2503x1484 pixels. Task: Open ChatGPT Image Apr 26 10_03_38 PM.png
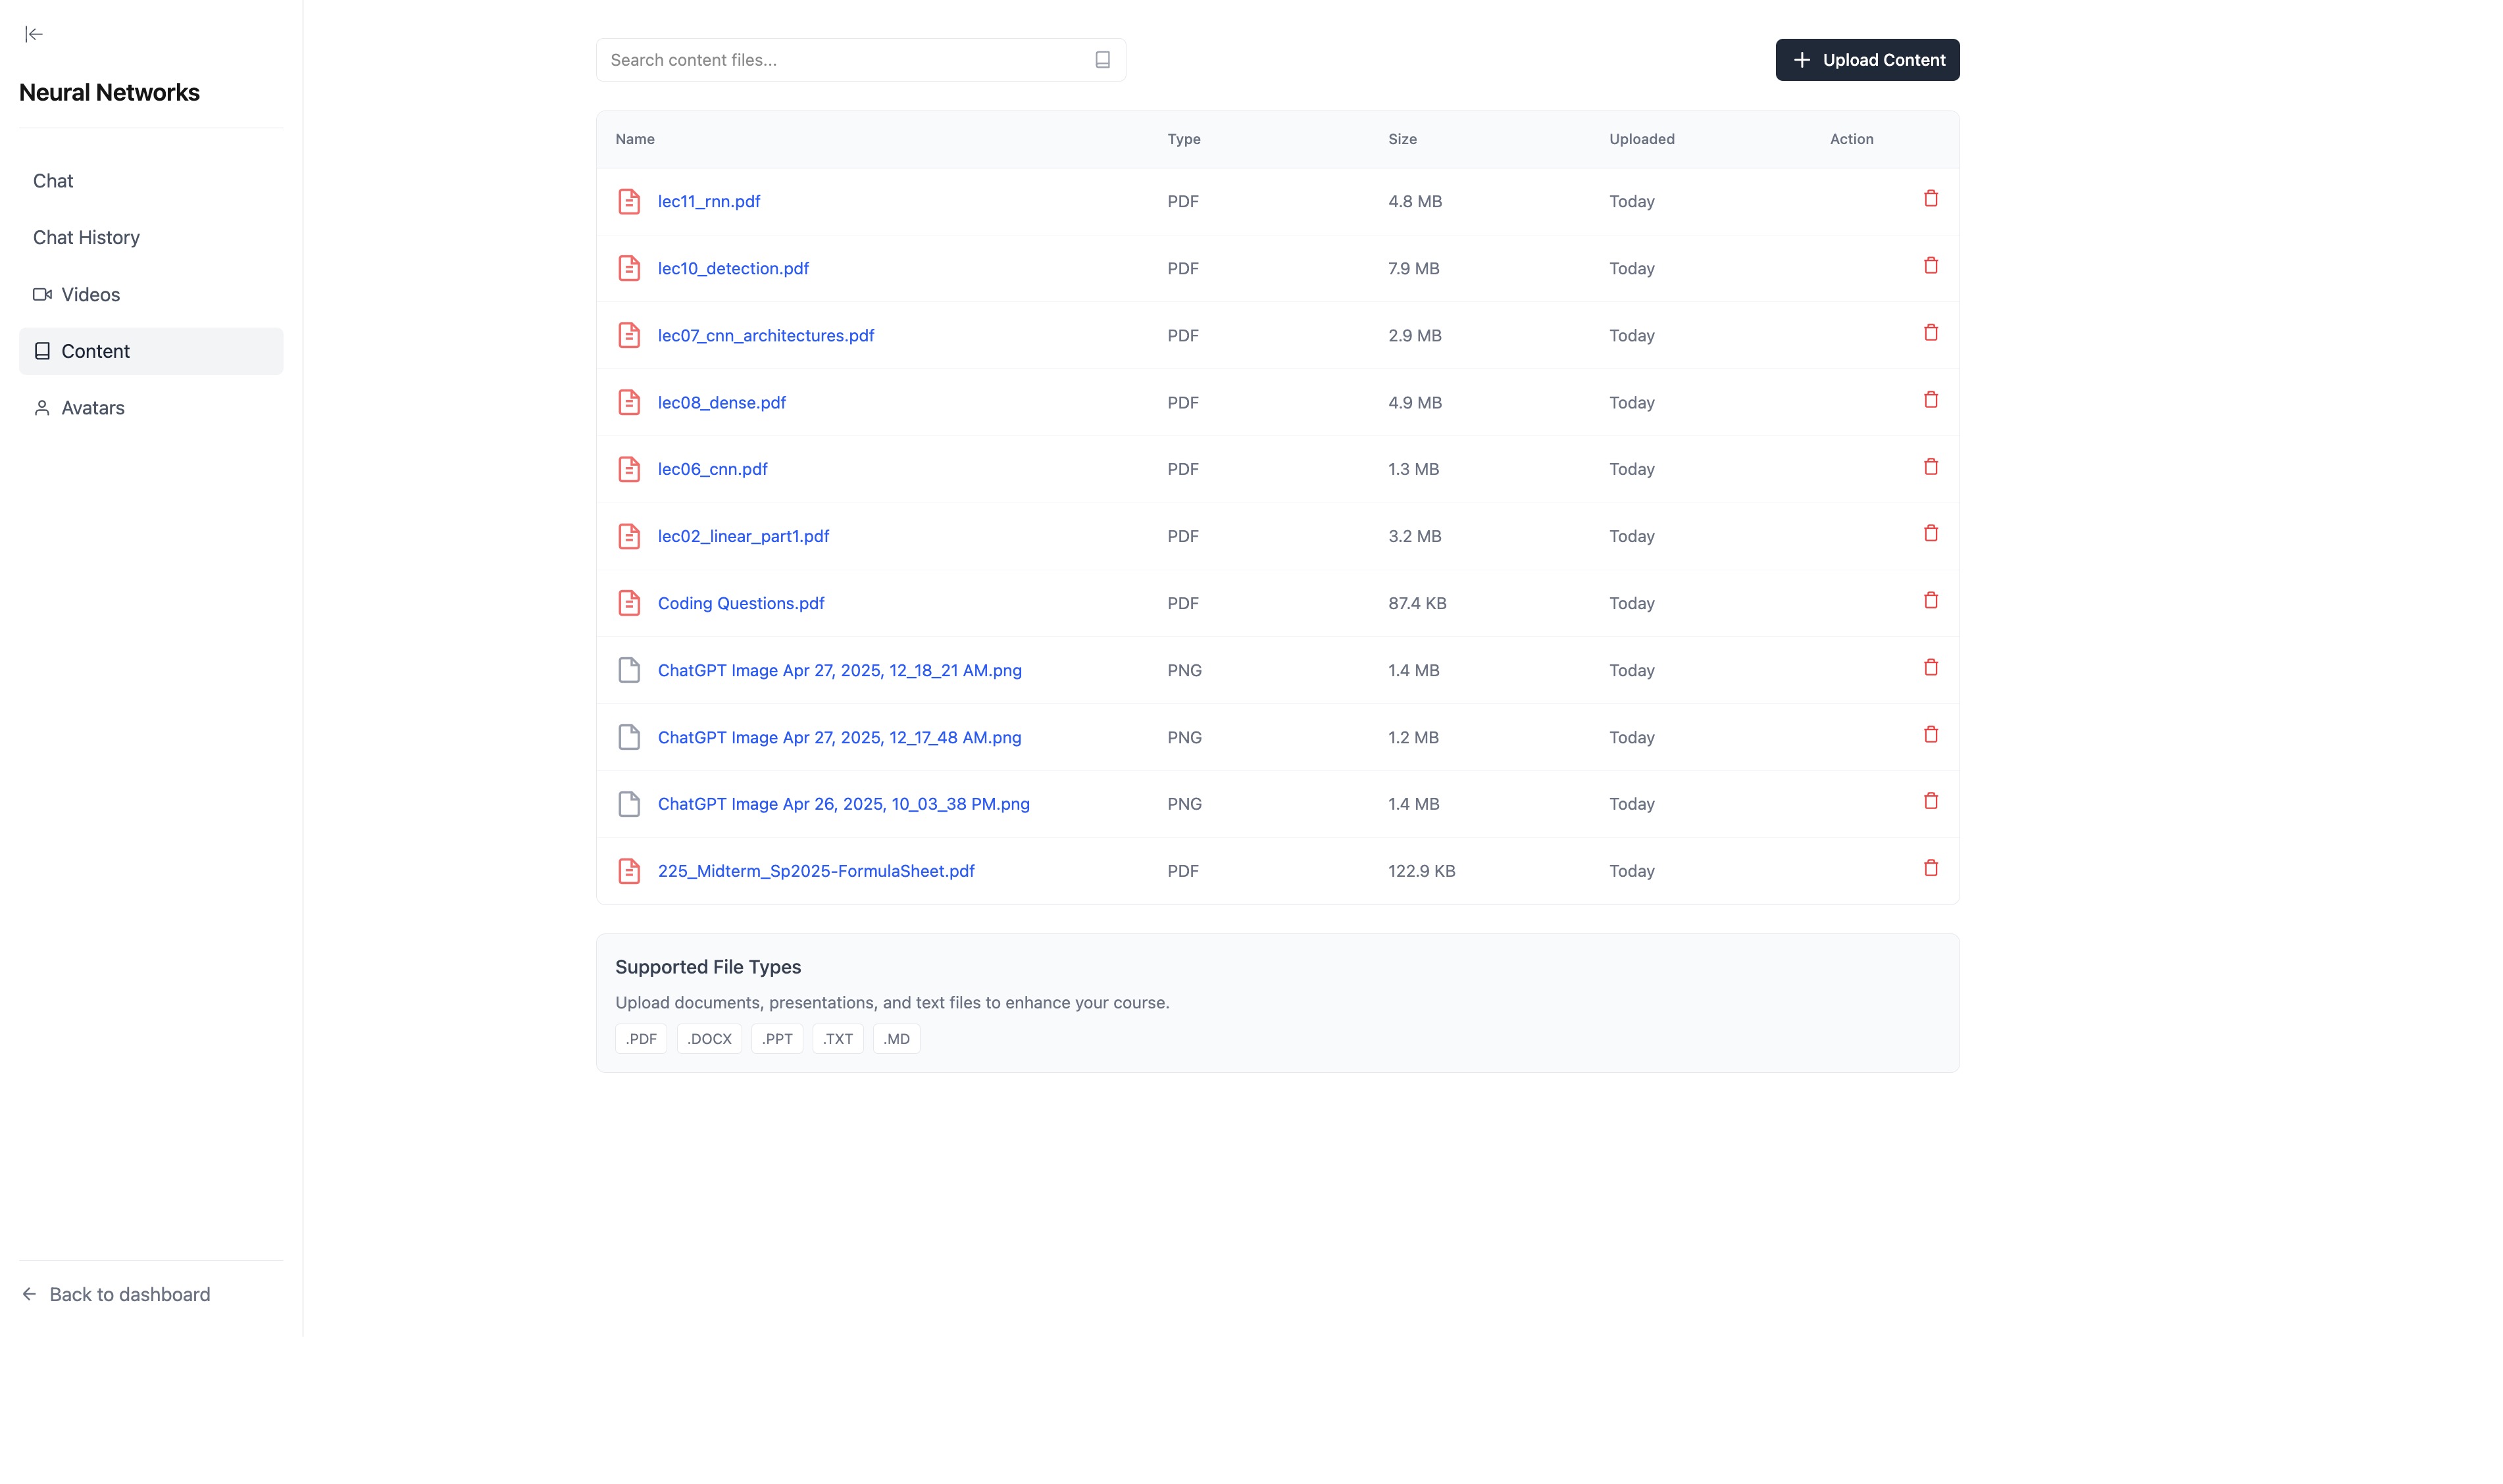[x=843, y=804]
